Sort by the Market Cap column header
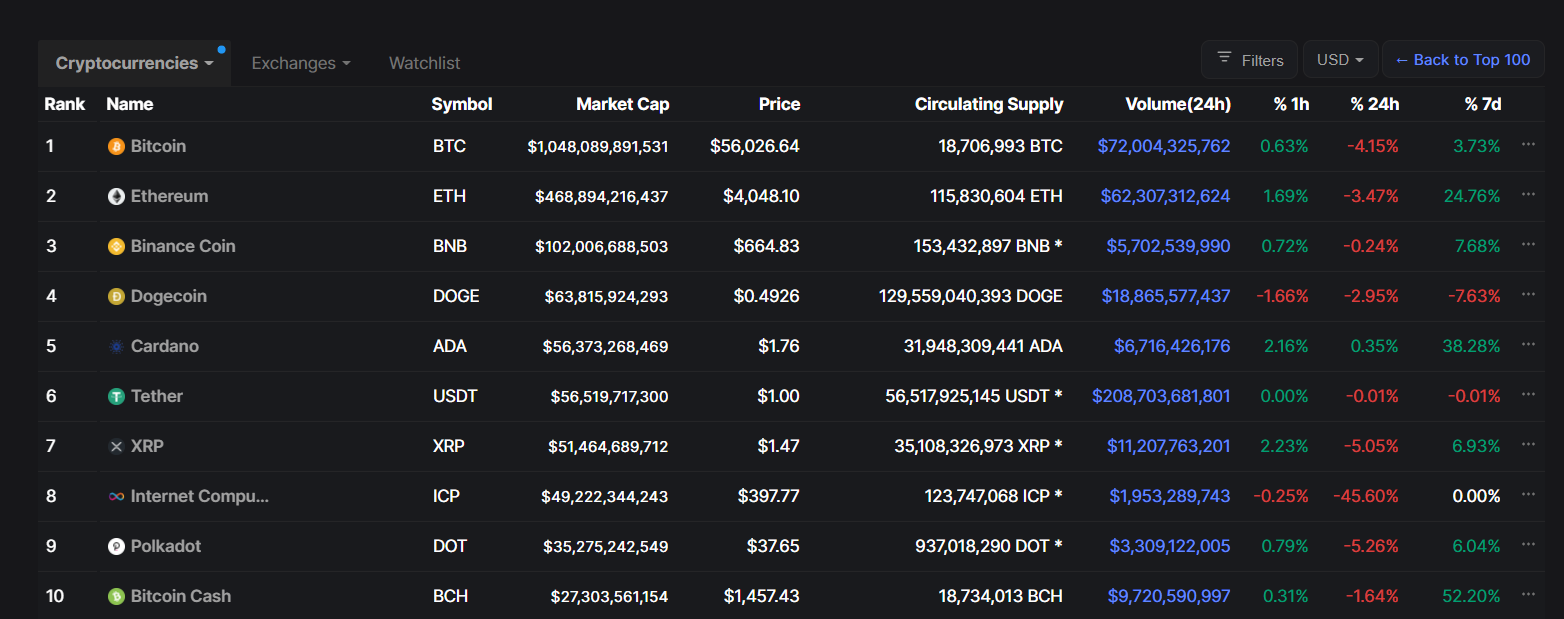This screenshot has height=619, width=1564. coord(623,104)
